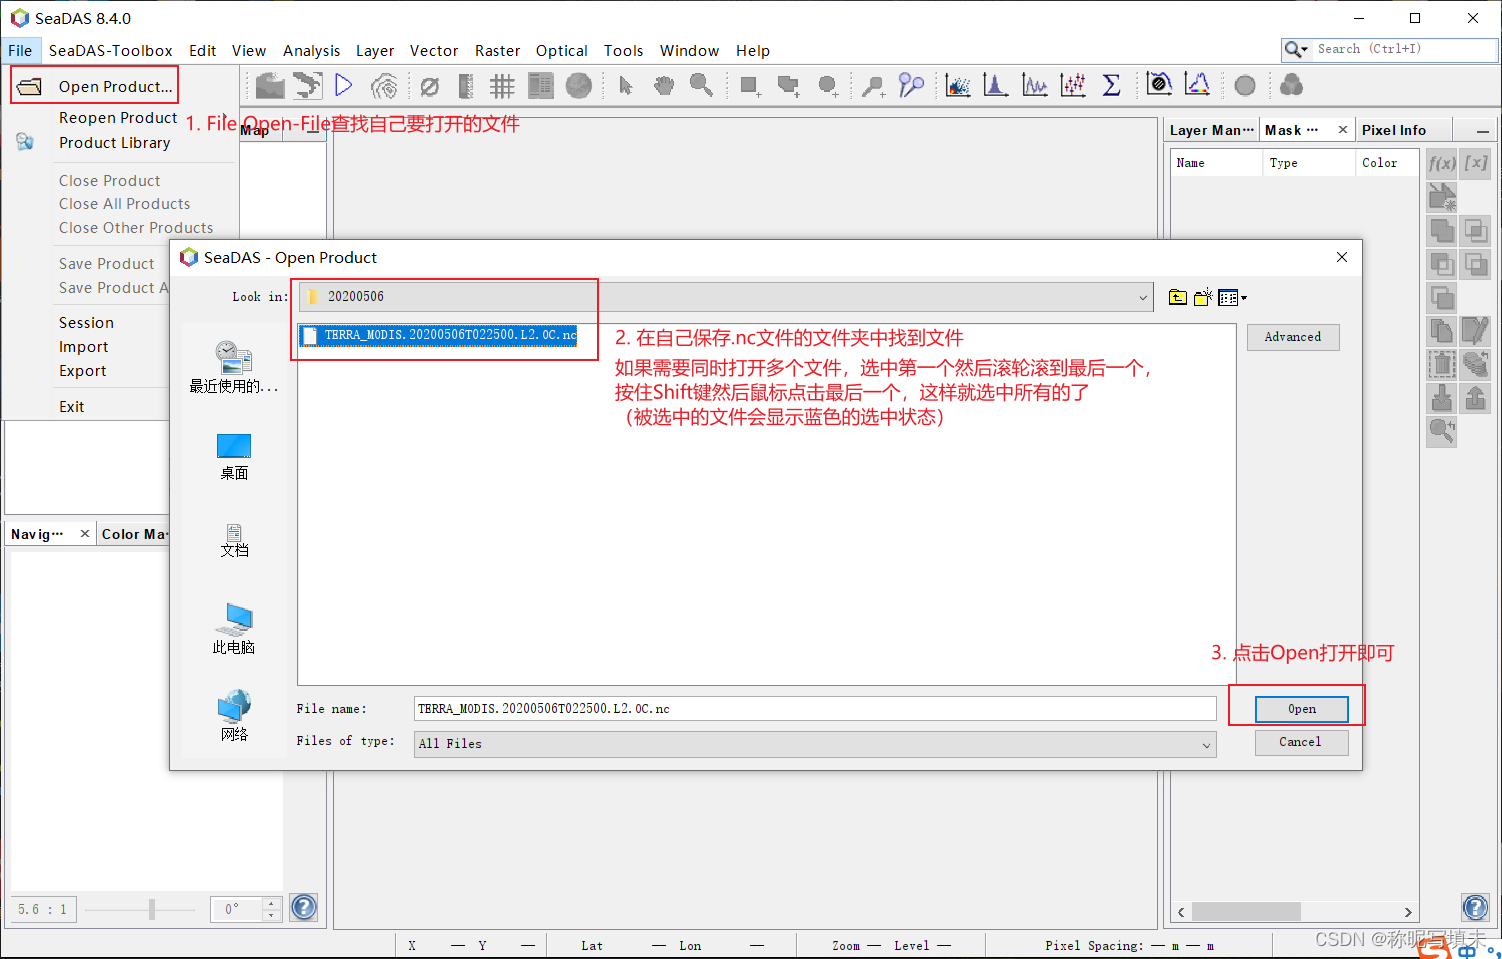
Task: Open the SeaDAS-Toolbox menu
Action: pos(111,50)
